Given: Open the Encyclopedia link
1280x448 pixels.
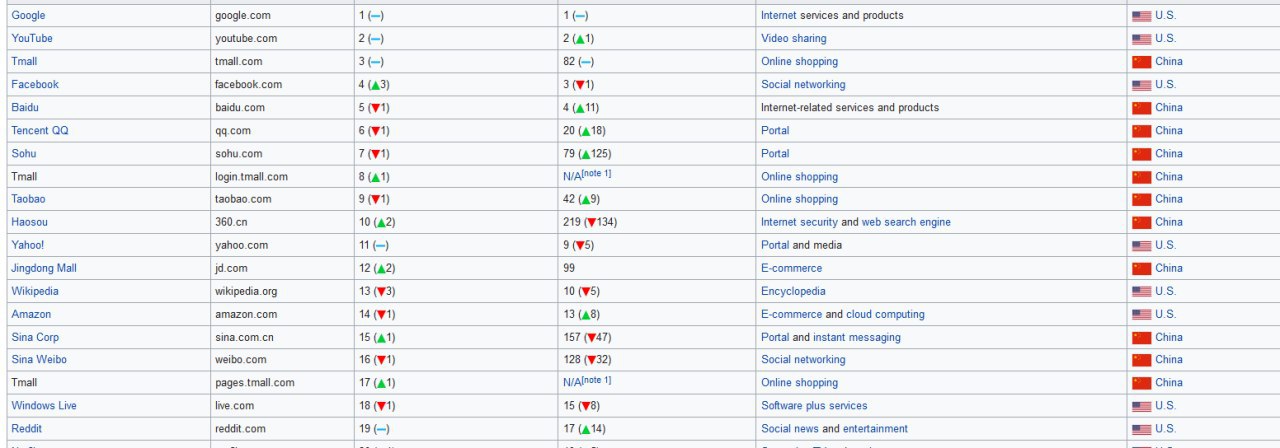Looking at the screenshot, I should [x=794, y=292].
